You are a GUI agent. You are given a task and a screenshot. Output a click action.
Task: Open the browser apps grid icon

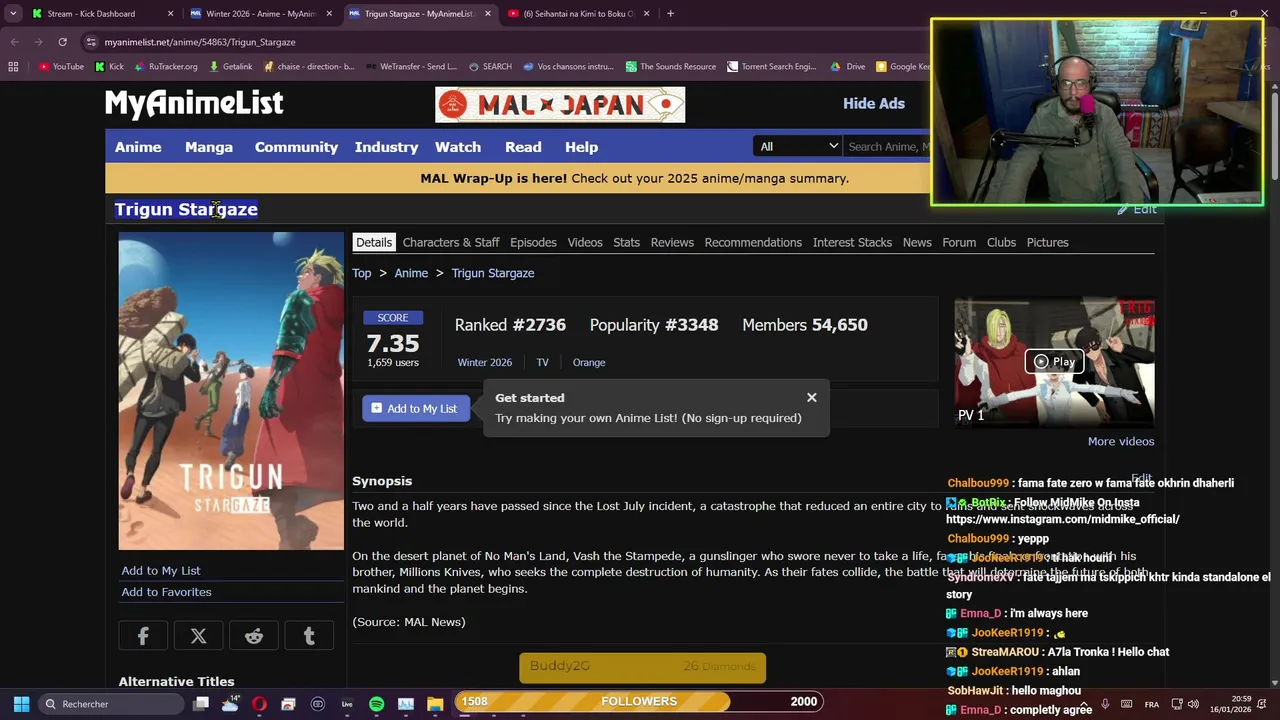13,67
